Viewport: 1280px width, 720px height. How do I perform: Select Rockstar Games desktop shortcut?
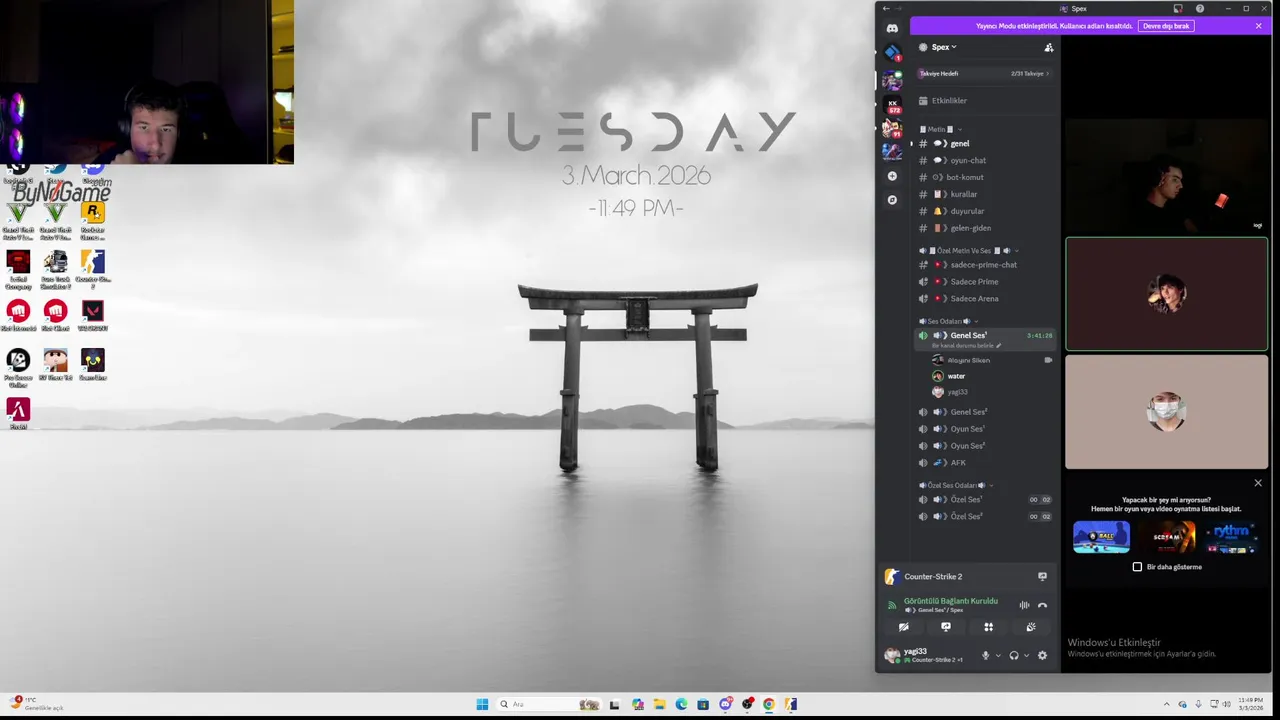click(93, 219)
